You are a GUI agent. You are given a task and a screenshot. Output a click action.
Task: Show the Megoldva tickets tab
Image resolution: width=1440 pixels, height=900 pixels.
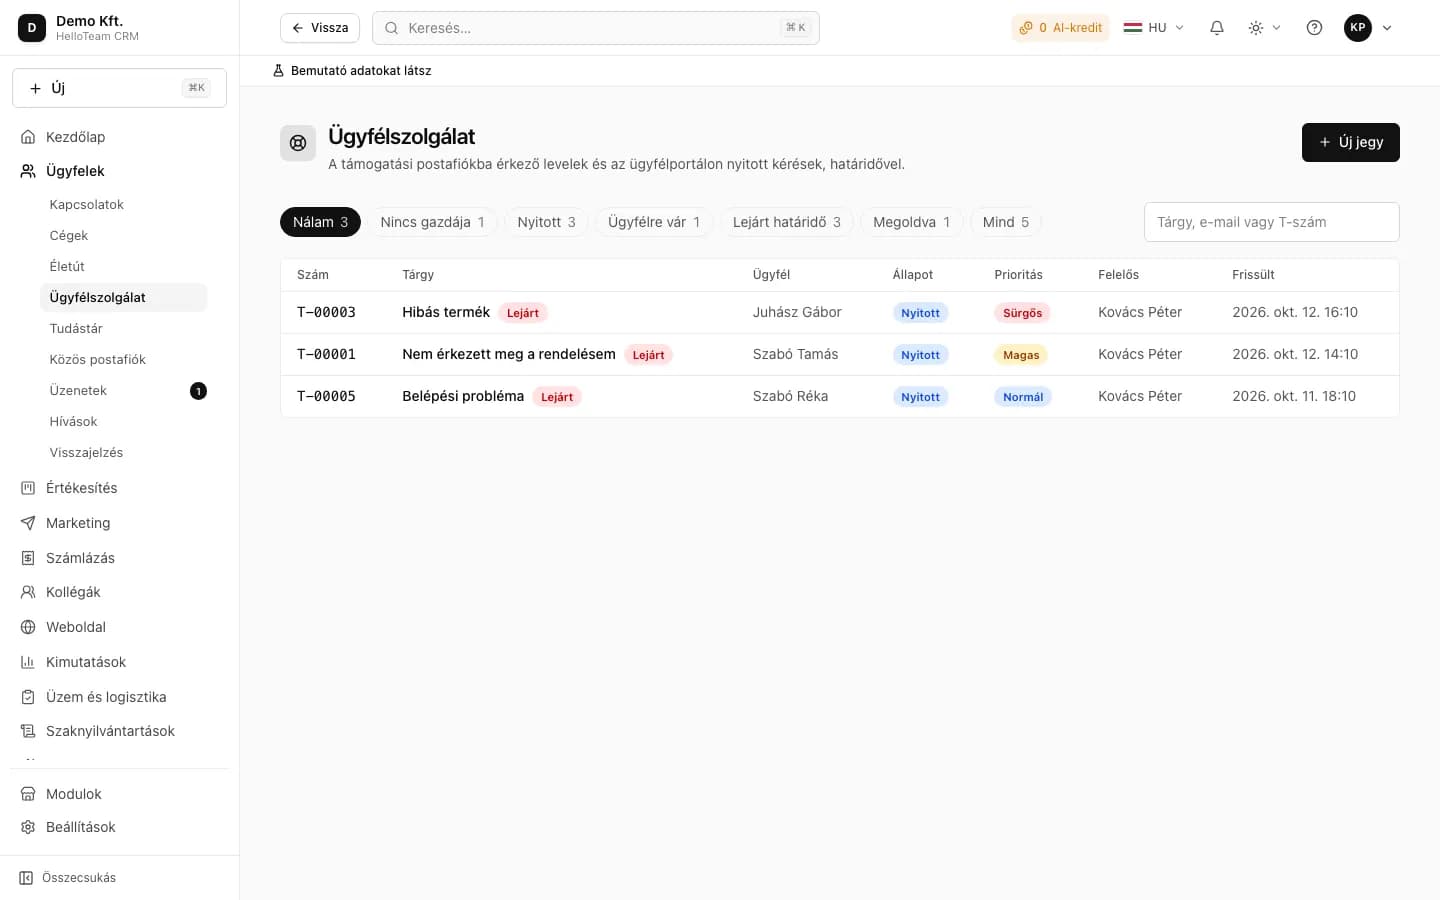tap(911, 222)
